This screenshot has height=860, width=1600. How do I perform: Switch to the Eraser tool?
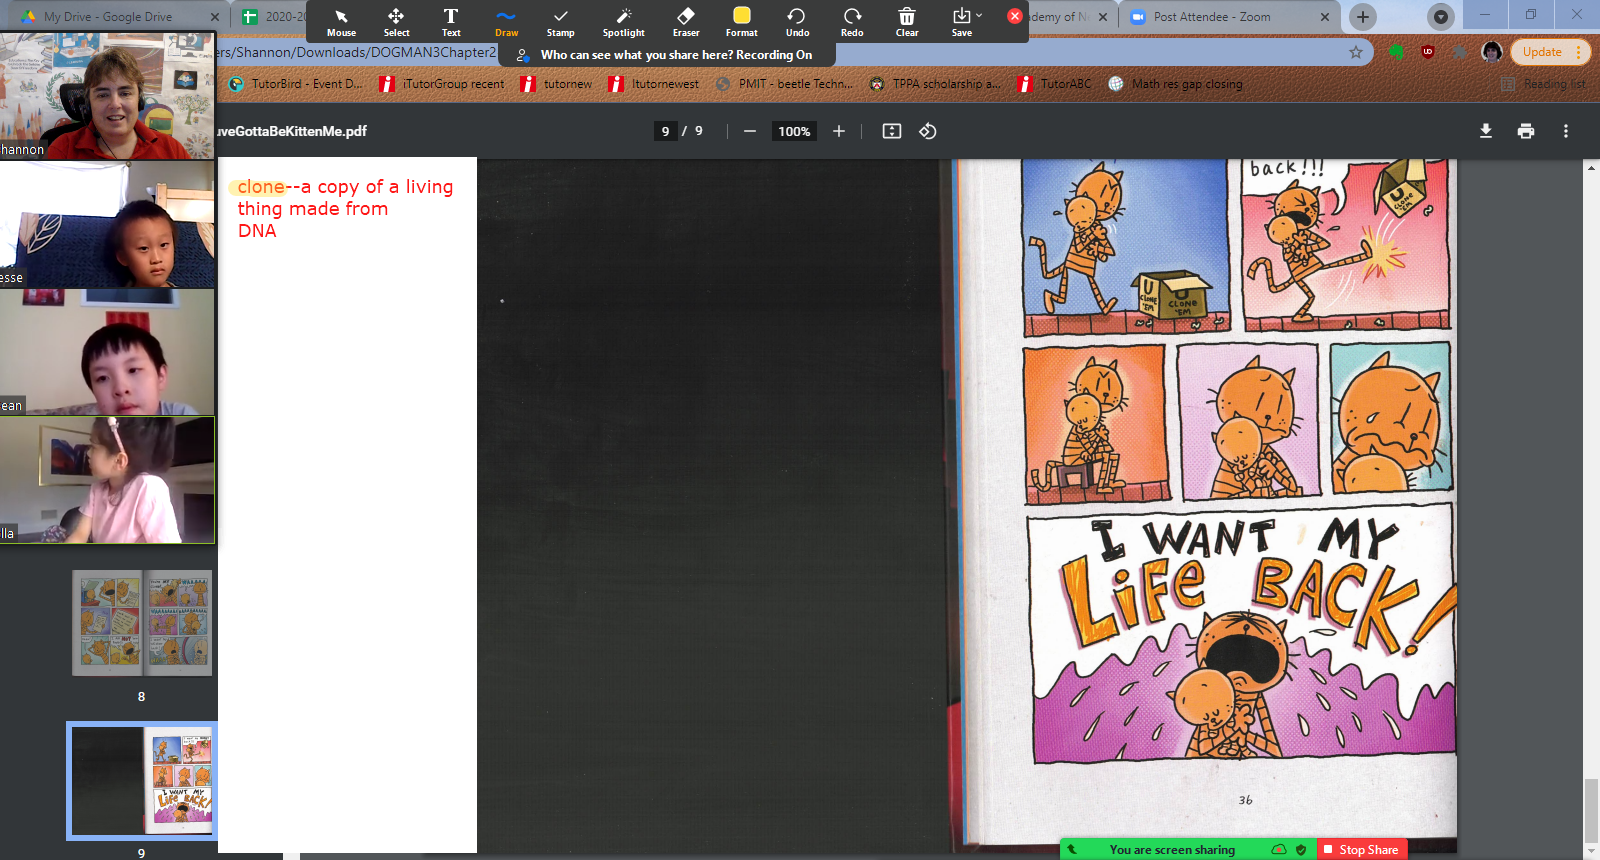686,21
